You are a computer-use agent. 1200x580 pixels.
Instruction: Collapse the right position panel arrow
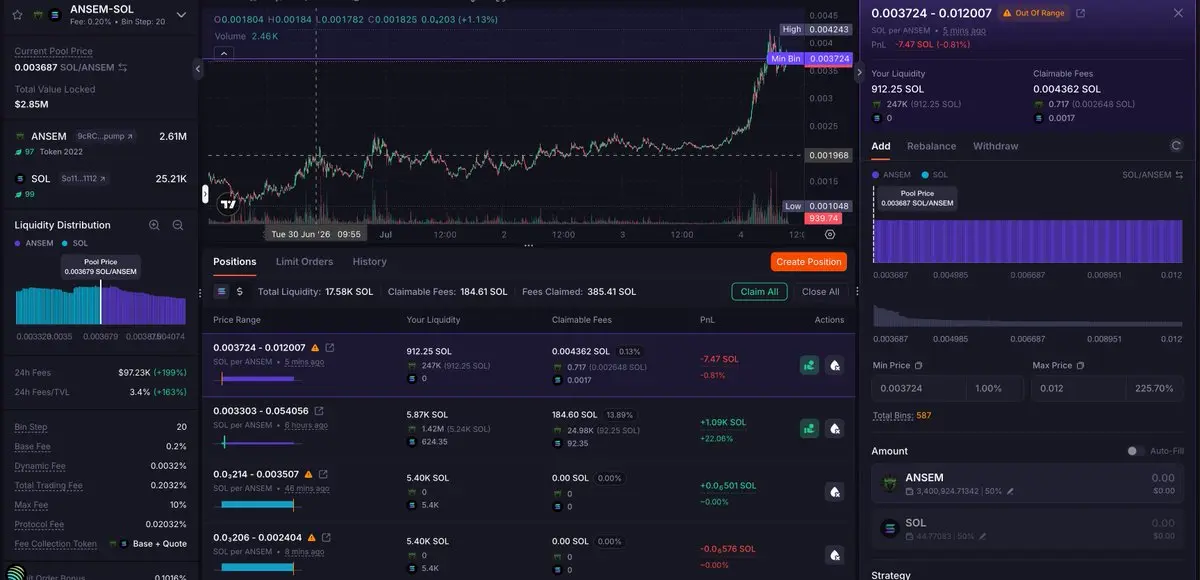point(860,72)
